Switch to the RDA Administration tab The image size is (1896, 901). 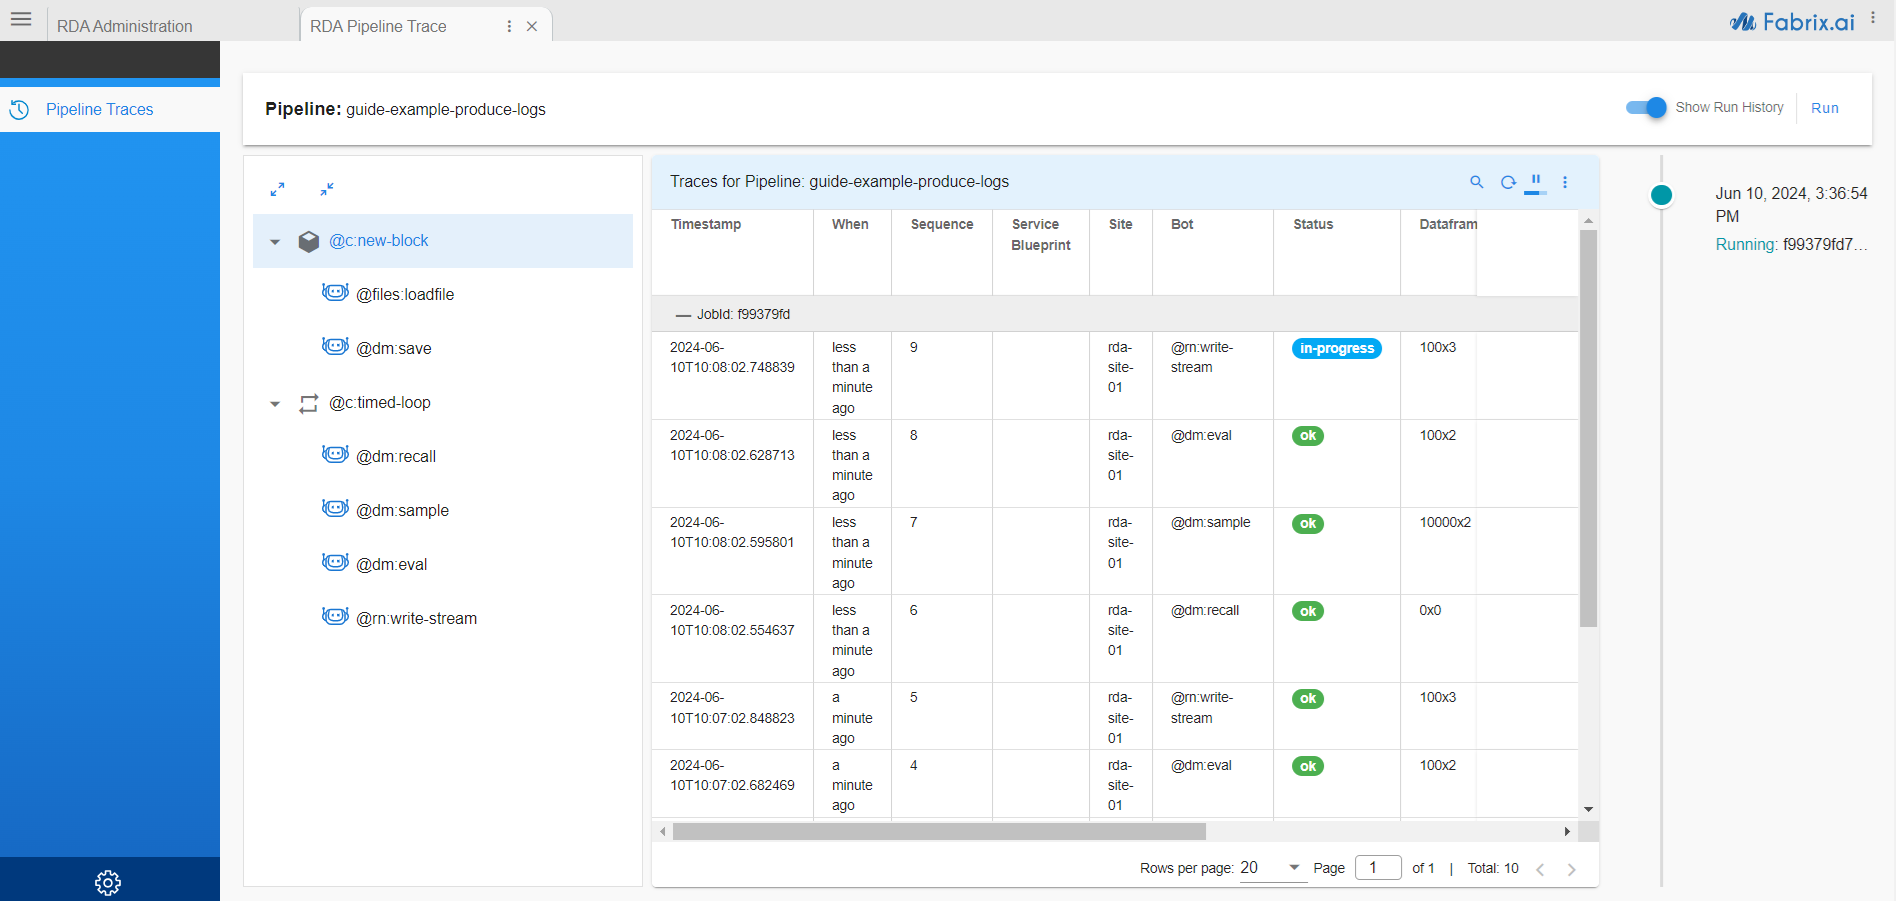point(125,25)
